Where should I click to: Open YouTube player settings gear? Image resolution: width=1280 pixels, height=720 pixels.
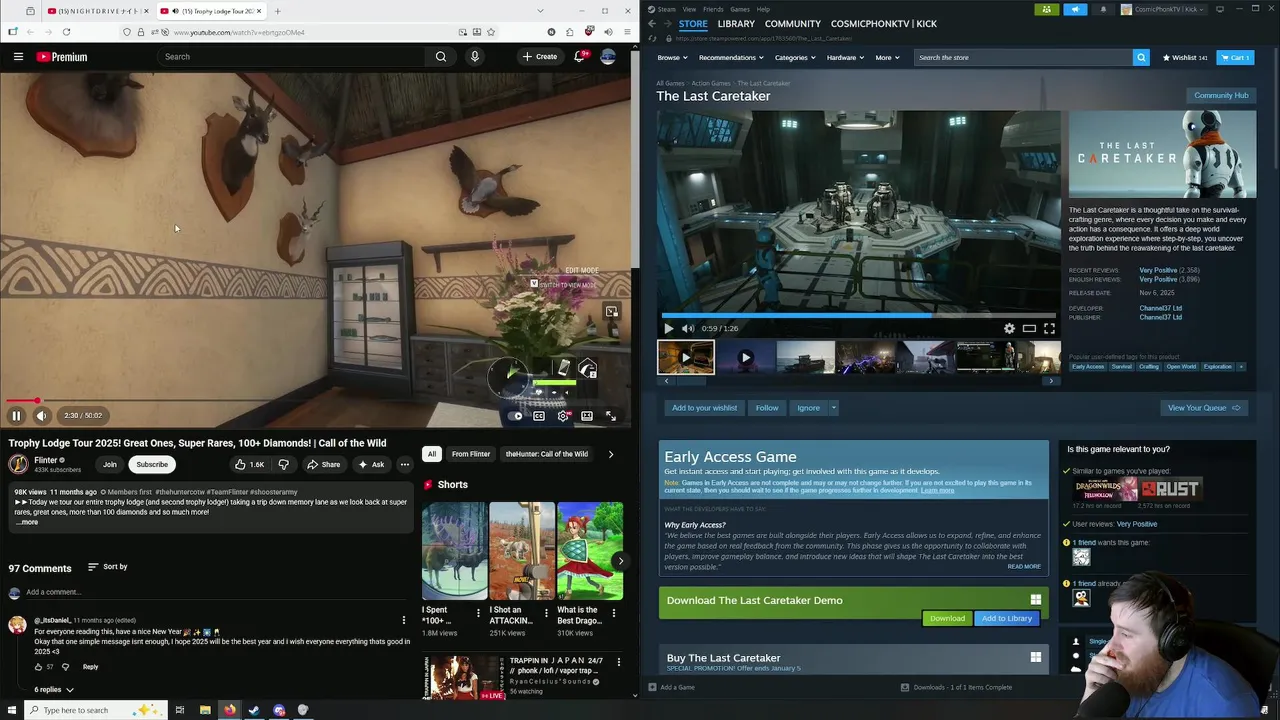coord(563,416)
